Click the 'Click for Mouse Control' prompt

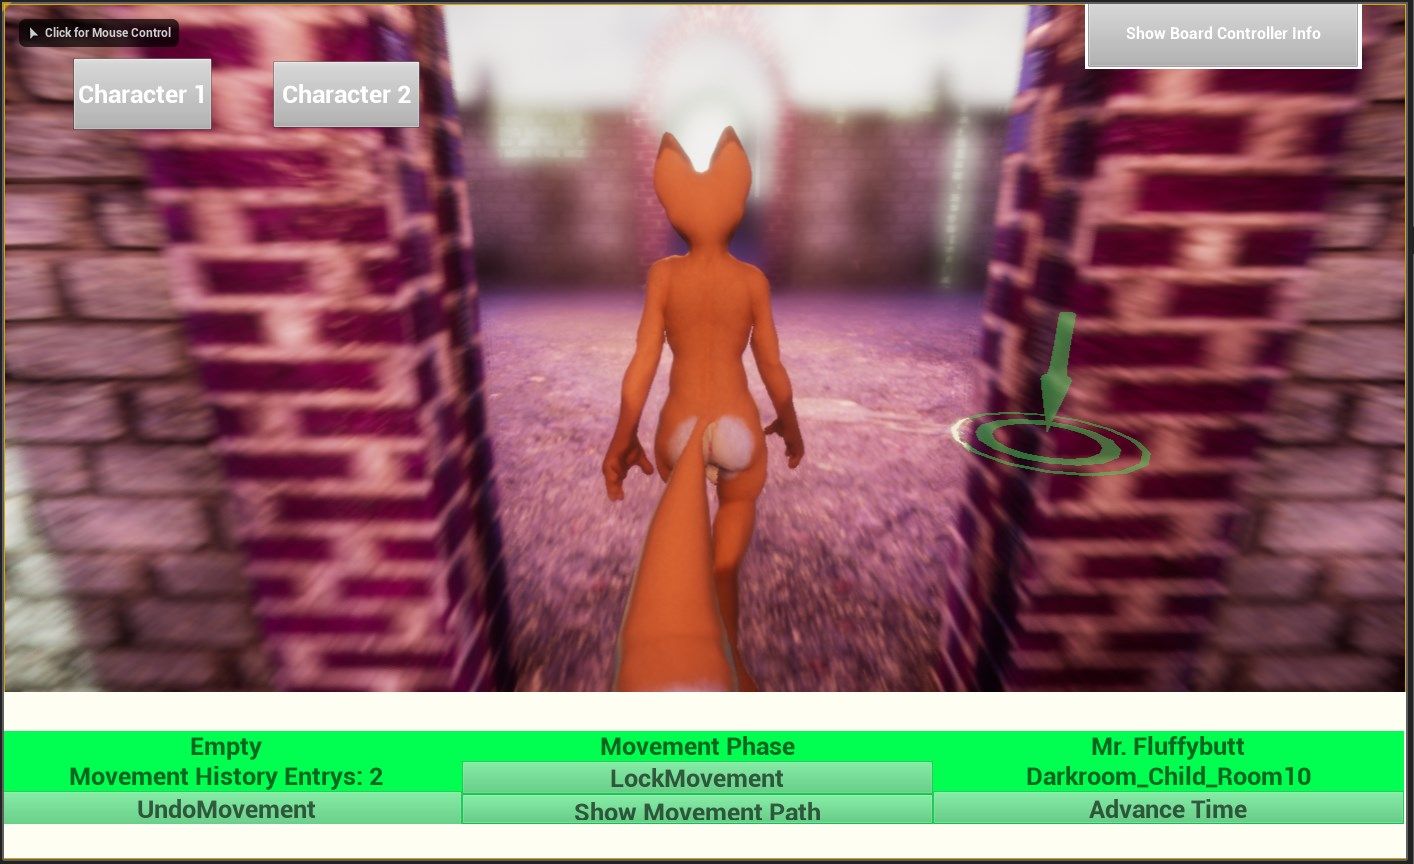99,33
